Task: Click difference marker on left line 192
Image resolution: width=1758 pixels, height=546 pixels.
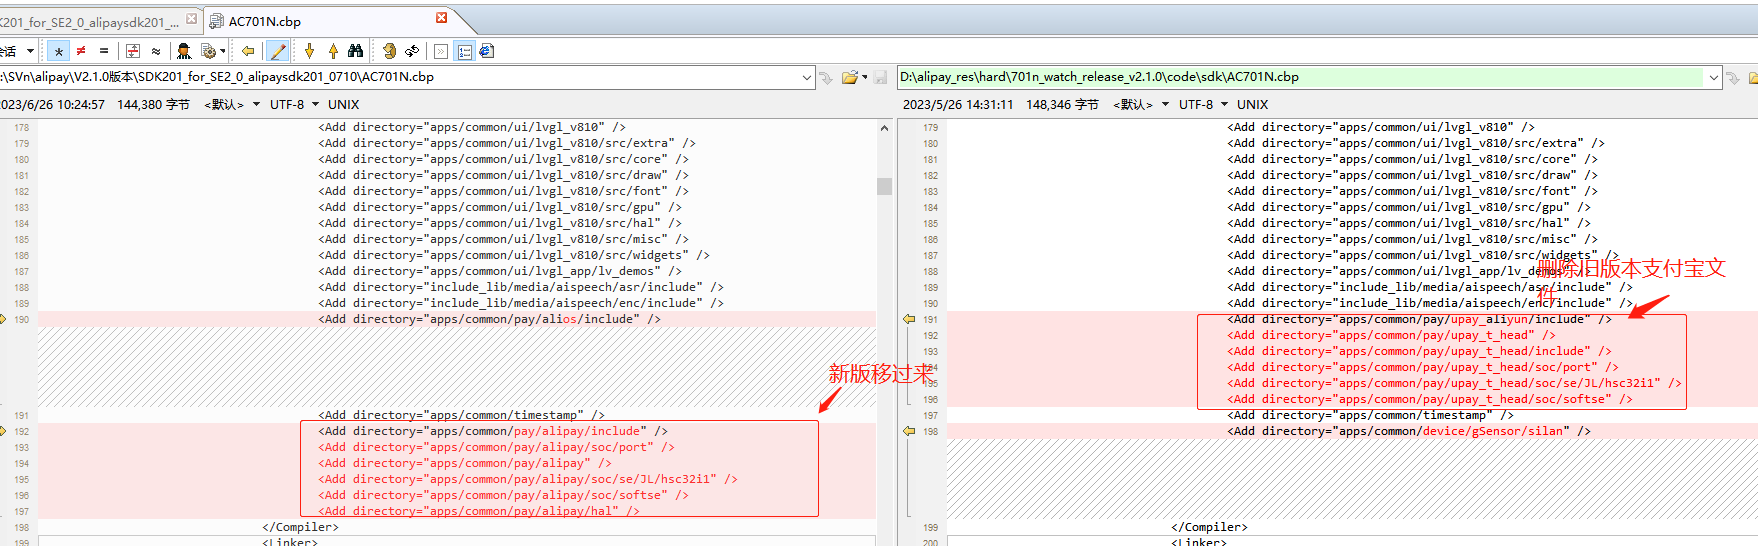Action: pyautogui.click(x=3, y=431)
